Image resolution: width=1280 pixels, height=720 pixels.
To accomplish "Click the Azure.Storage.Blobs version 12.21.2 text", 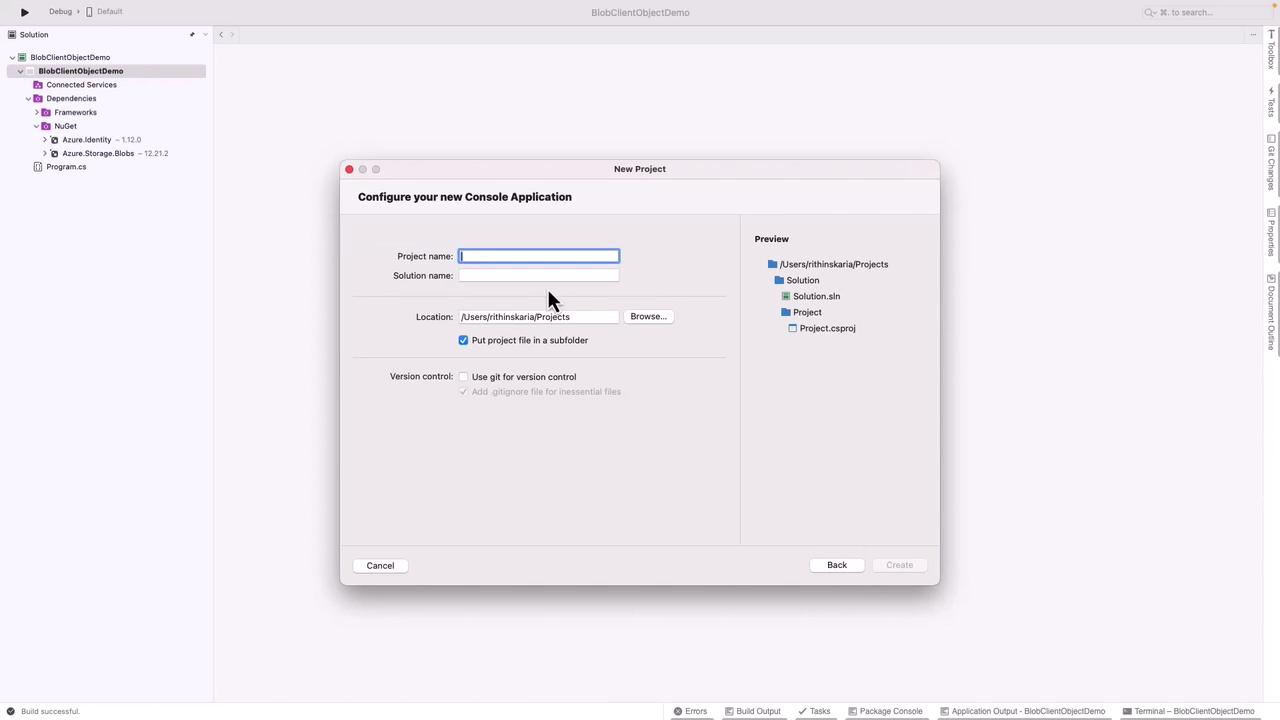I will [154, 154].
